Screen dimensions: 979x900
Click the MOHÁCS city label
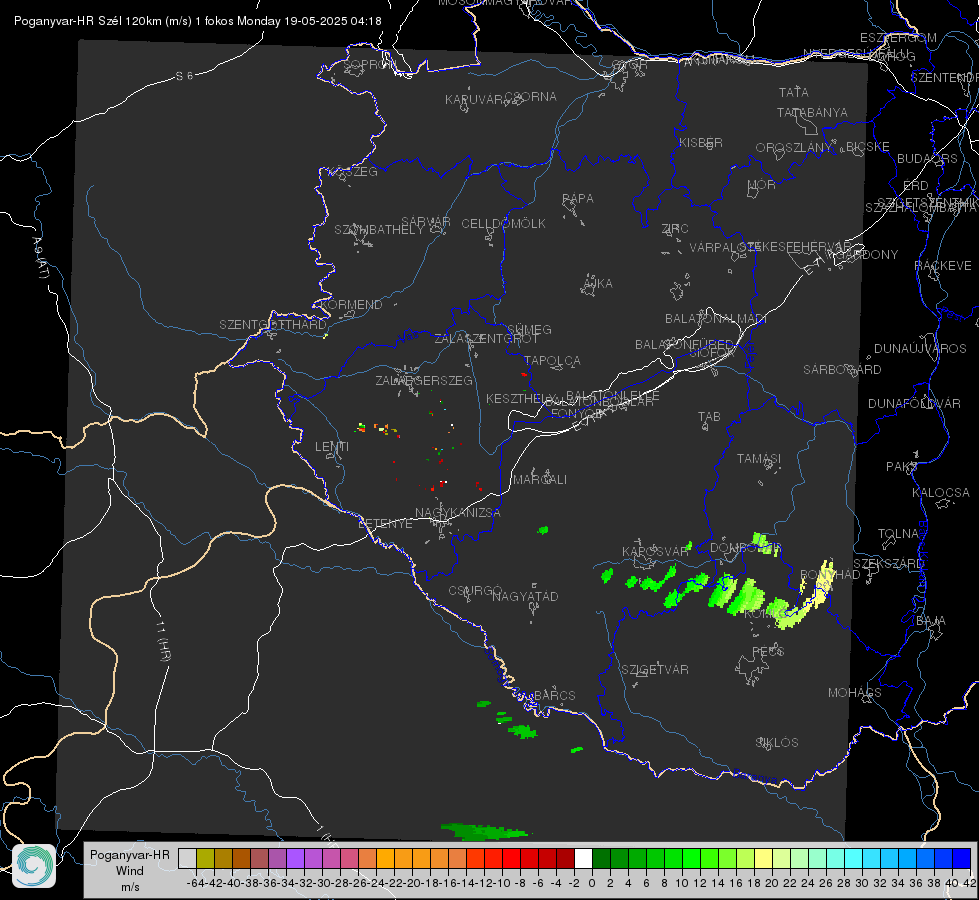pyautogui.click(x=855, y=693)
